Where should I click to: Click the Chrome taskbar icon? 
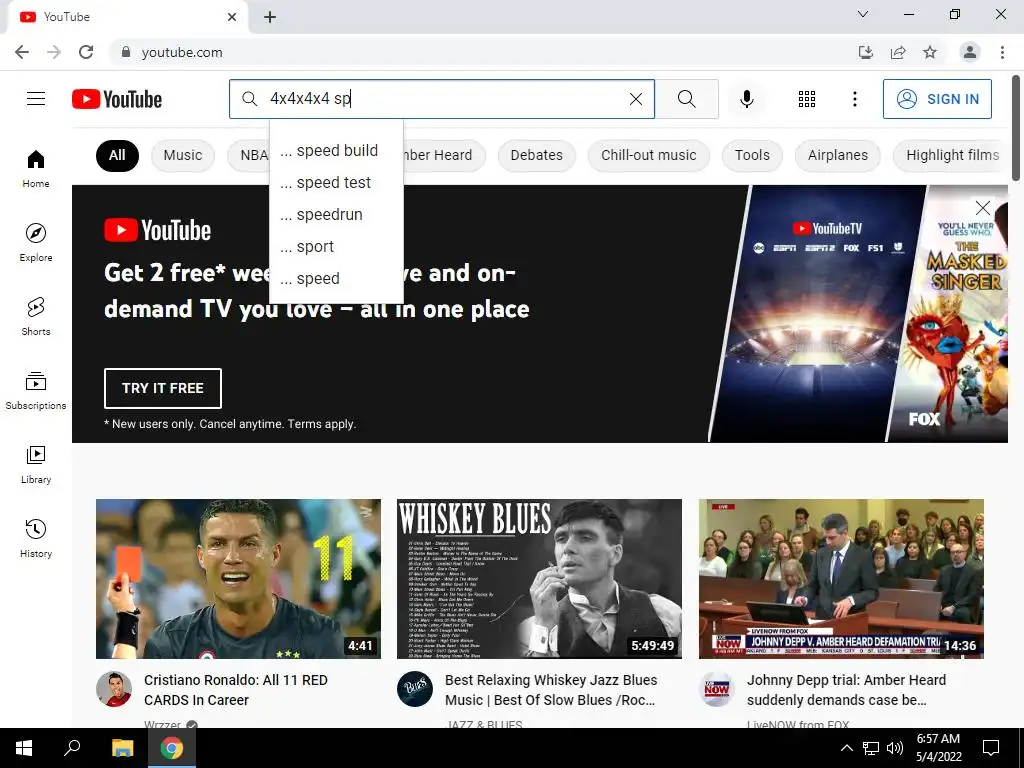point(172,748)
